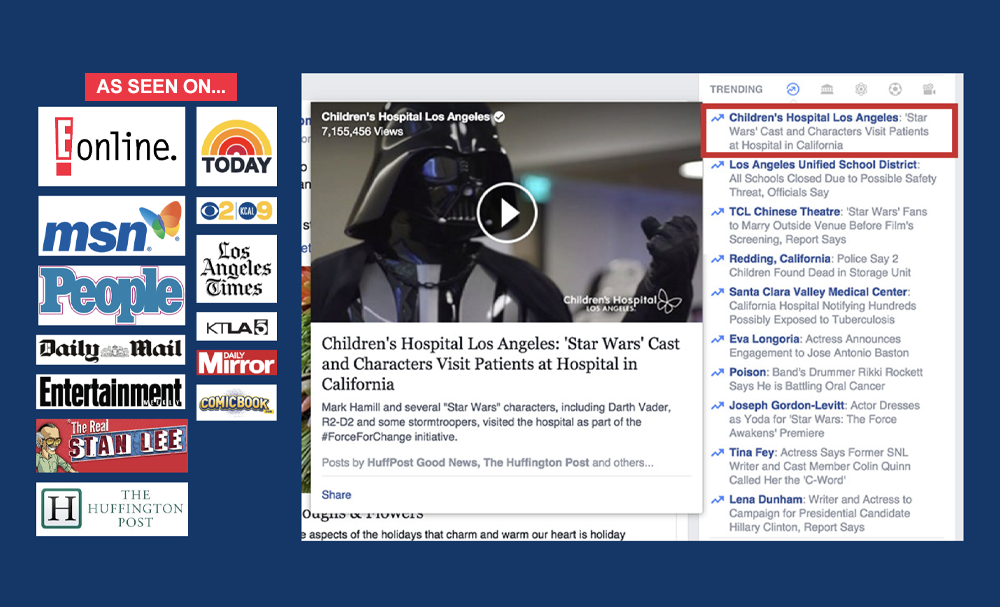Play the Darth Vader hospital video
The image size is (1000, 607).
506,212
